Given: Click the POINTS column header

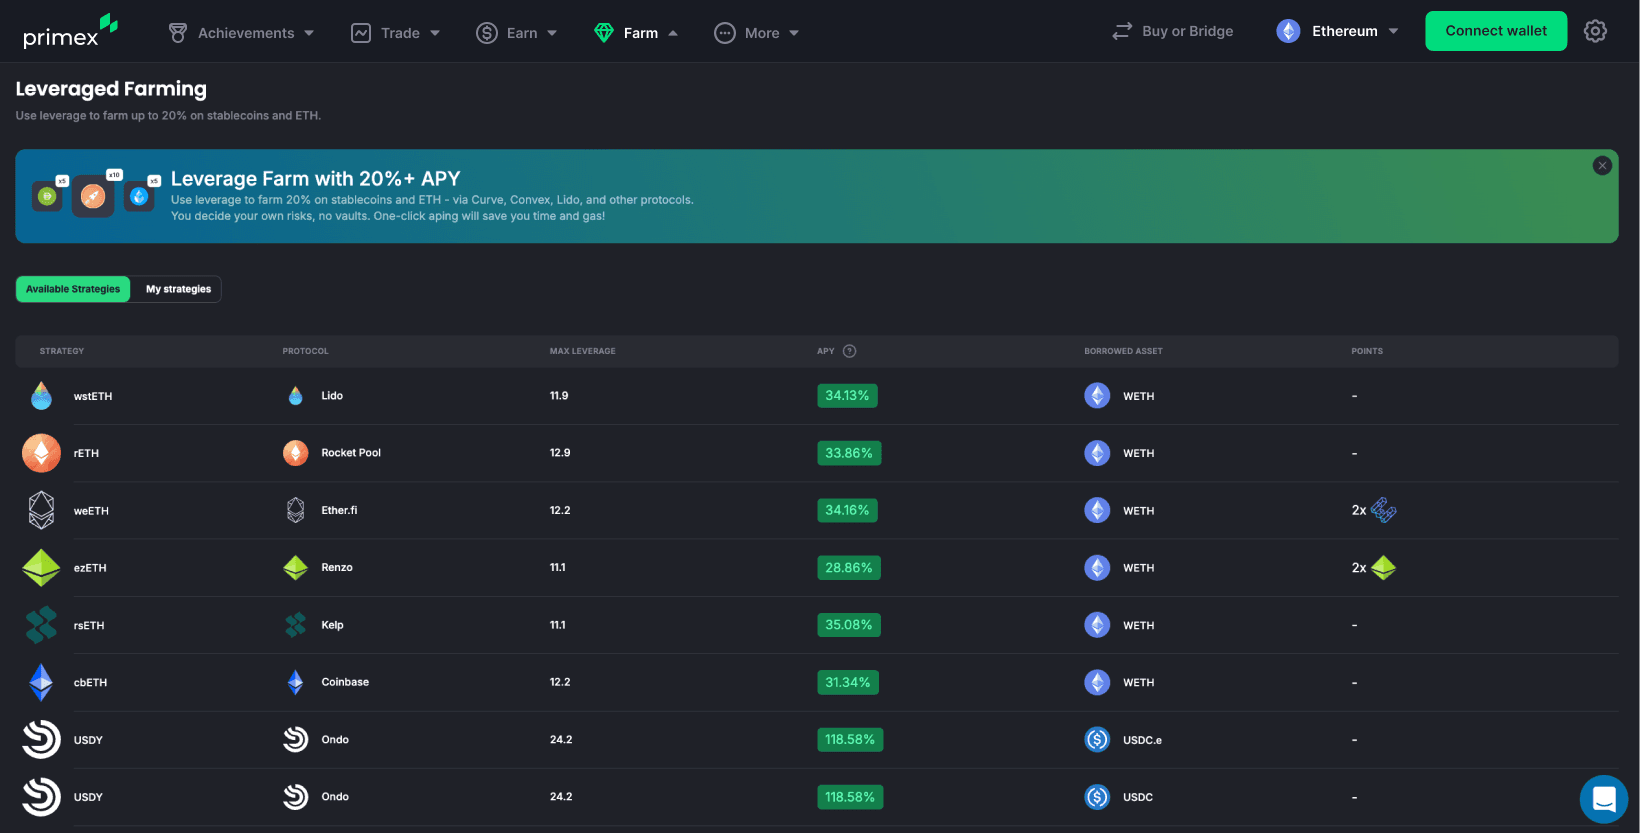Looking at the screenshot, I should (x=1367, y=351).
